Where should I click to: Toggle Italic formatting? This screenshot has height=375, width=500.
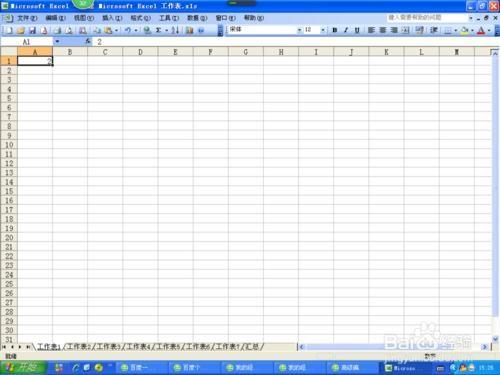346,30
